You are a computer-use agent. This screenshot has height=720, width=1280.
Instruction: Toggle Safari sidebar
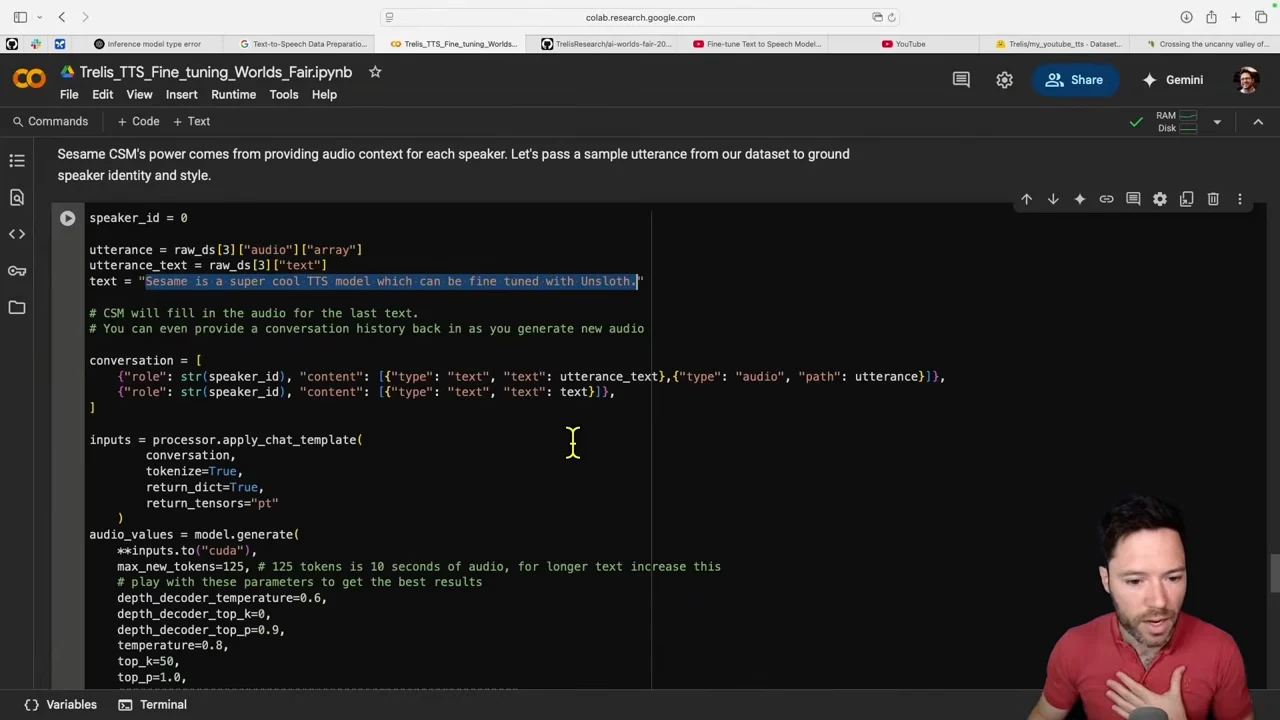(20, 17)
